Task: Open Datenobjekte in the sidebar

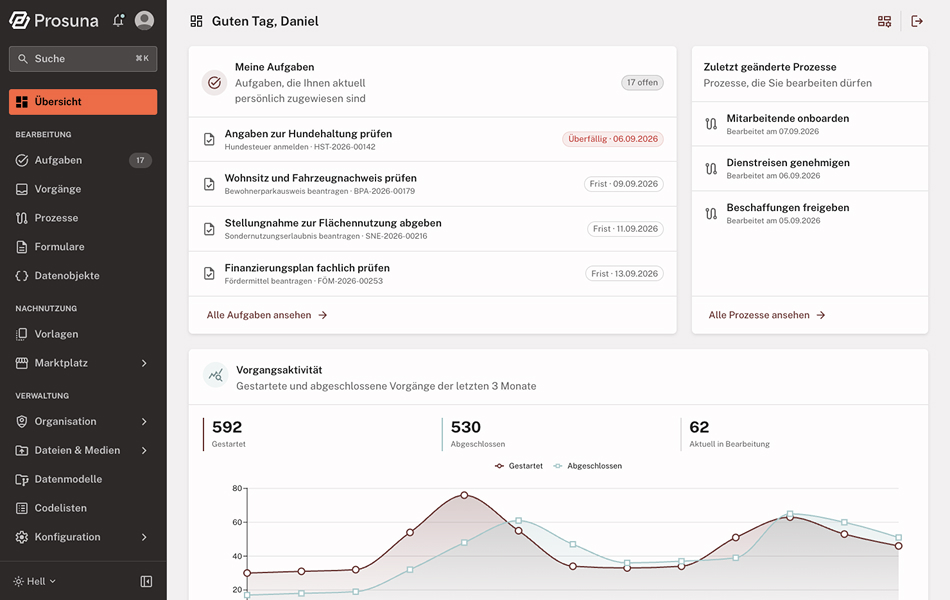Action: click(83, 276)
